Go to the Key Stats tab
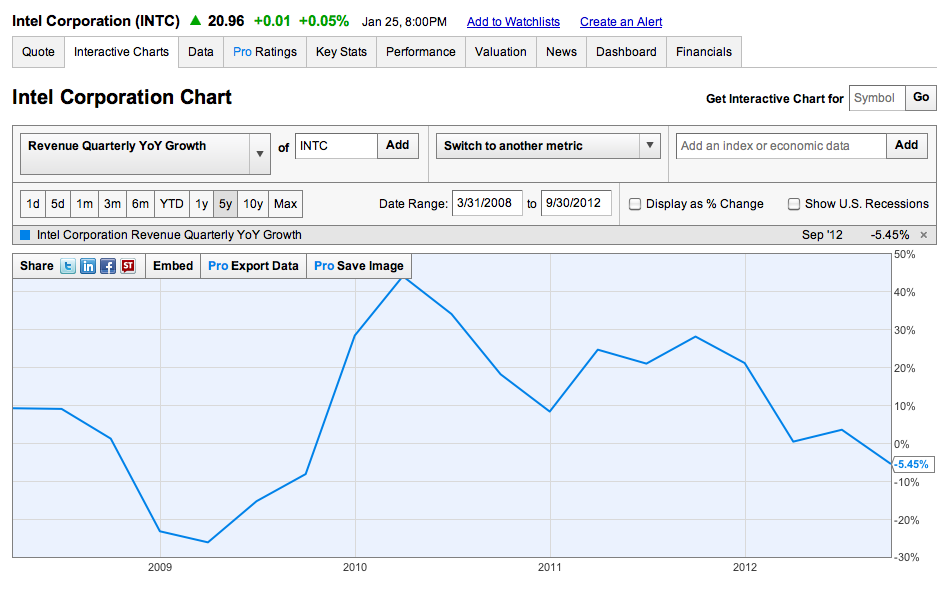 tap(341, 52)
